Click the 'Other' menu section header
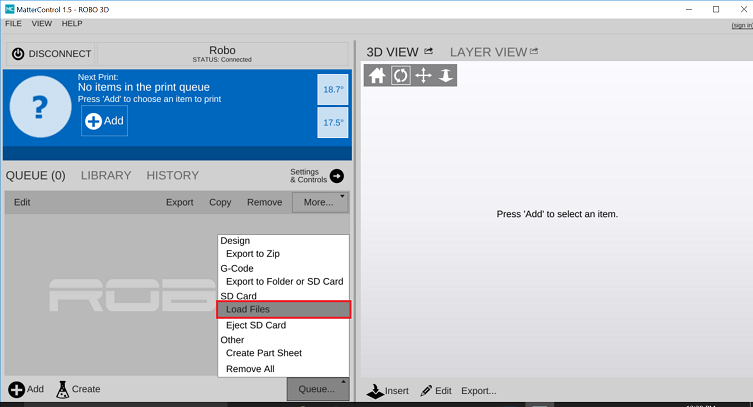This screenshot has height=407, width=753. tap(232, 340)
